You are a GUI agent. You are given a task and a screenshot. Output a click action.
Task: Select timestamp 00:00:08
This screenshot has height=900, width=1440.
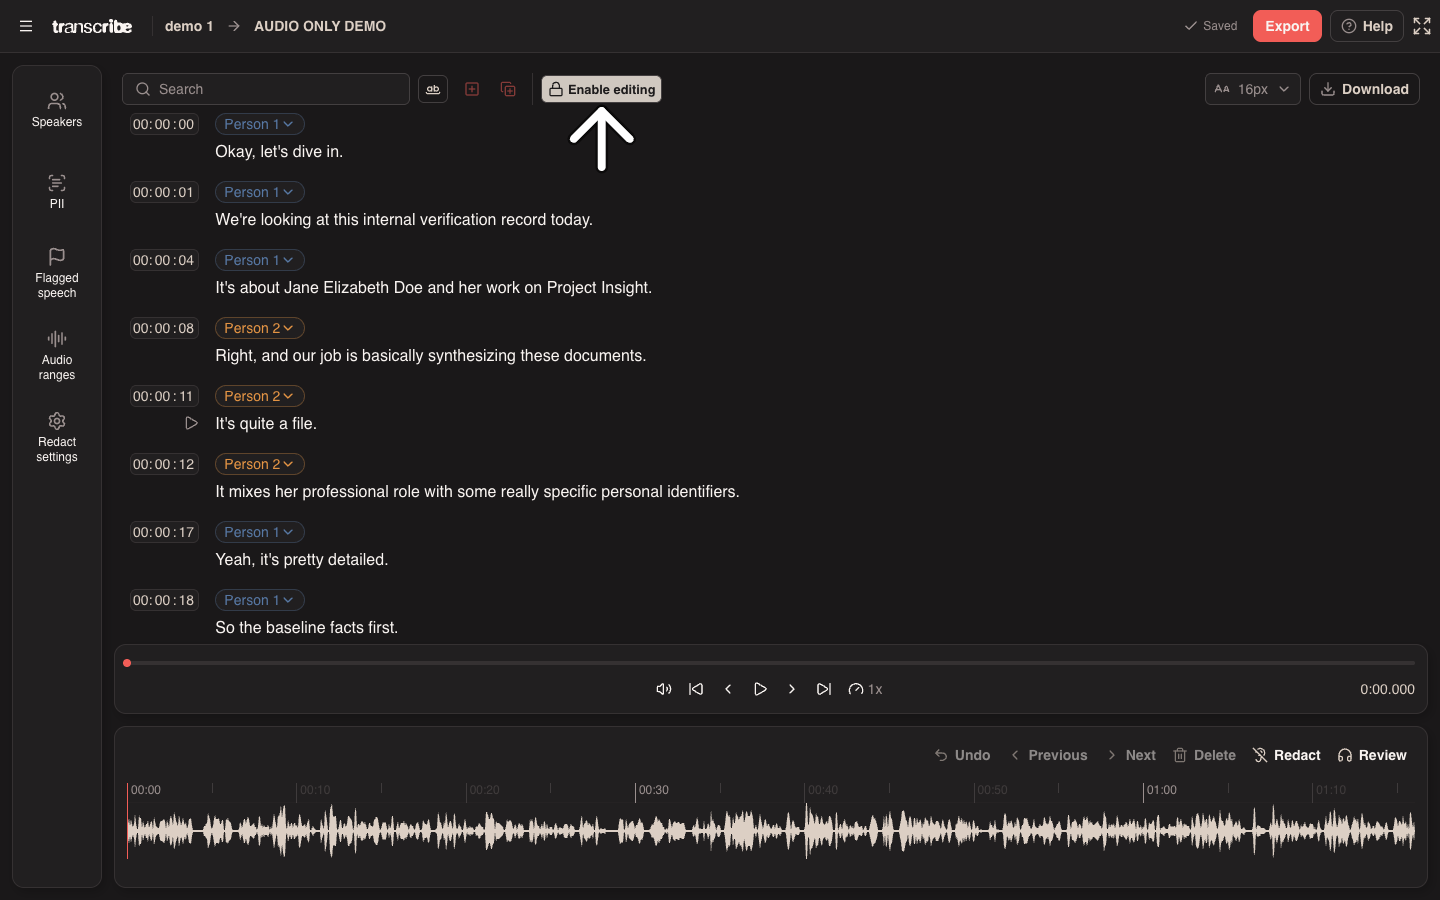(164, 328)
